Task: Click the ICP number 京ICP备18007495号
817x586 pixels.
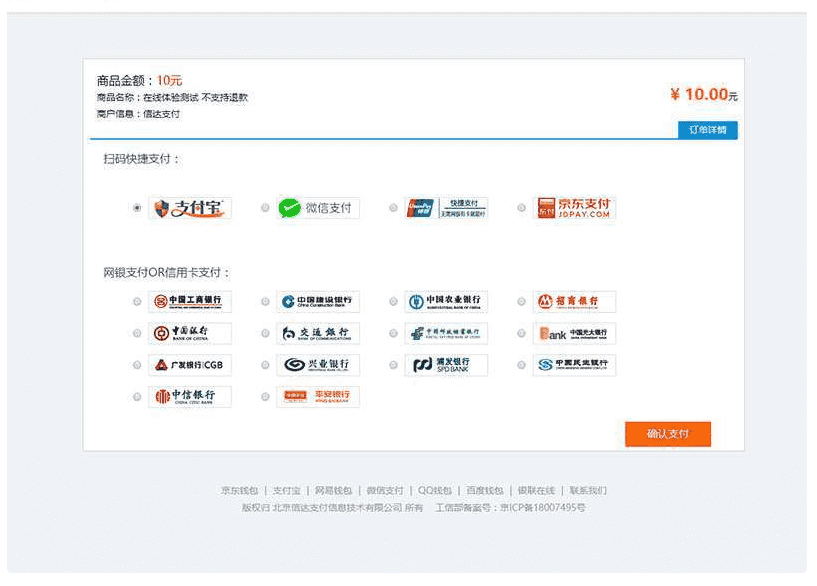Action: tap(542, 507)
